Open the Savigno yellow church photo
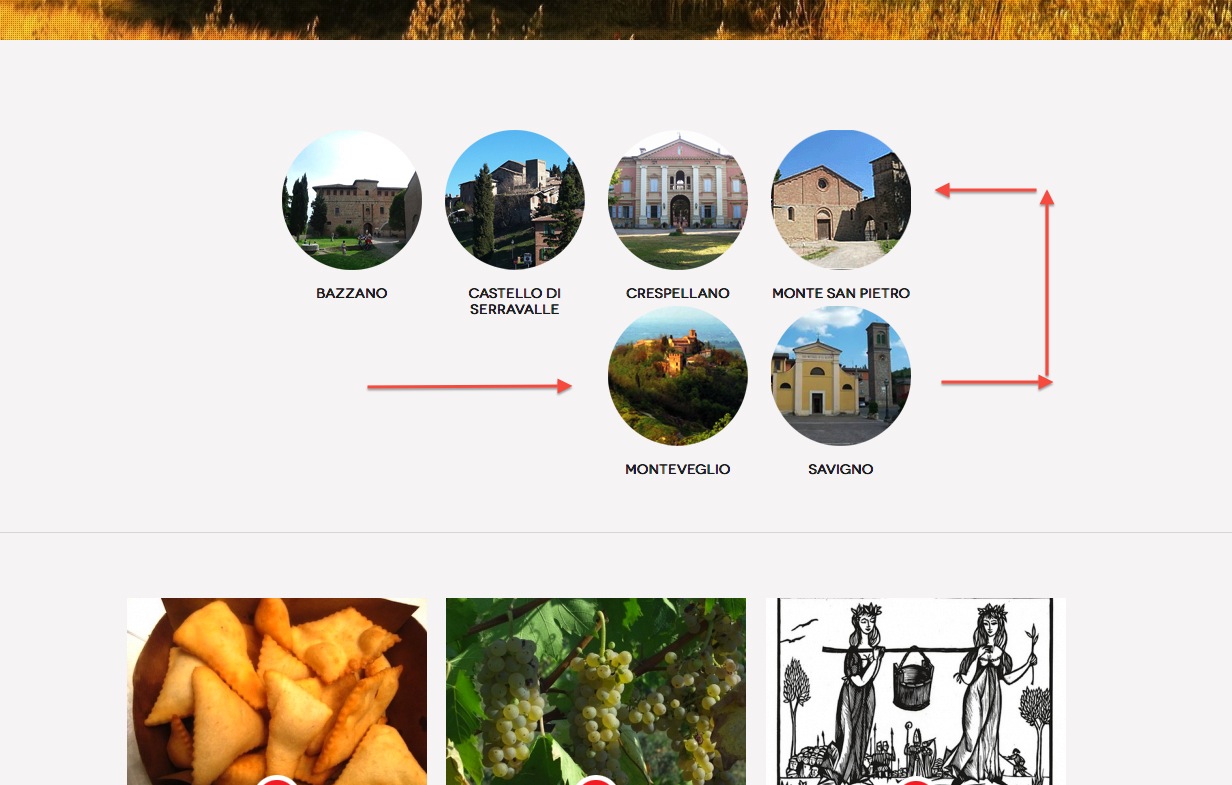This screenshot has width=1232, height=785. pyautogui.click(x=841, y=376)
